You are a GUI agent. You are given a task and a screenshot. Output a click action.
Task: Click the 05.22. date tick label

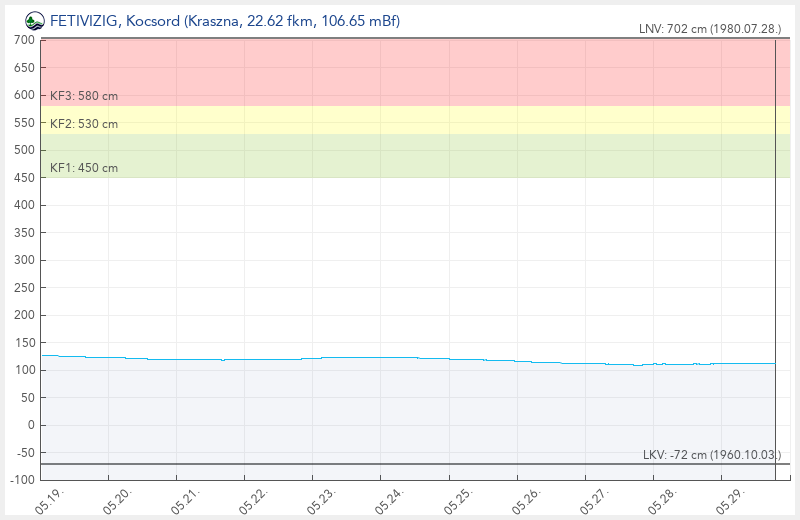pos(253,501)
